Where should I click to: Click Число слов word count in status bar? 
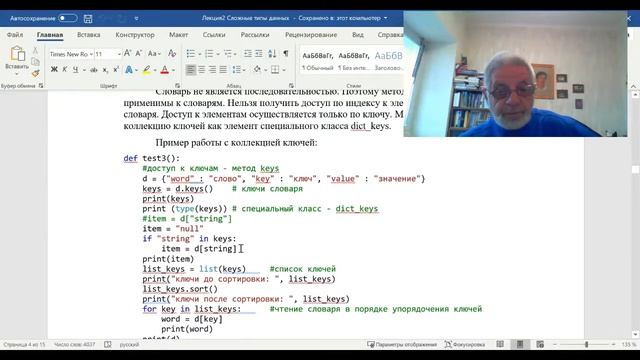click(x=74, y=344)
